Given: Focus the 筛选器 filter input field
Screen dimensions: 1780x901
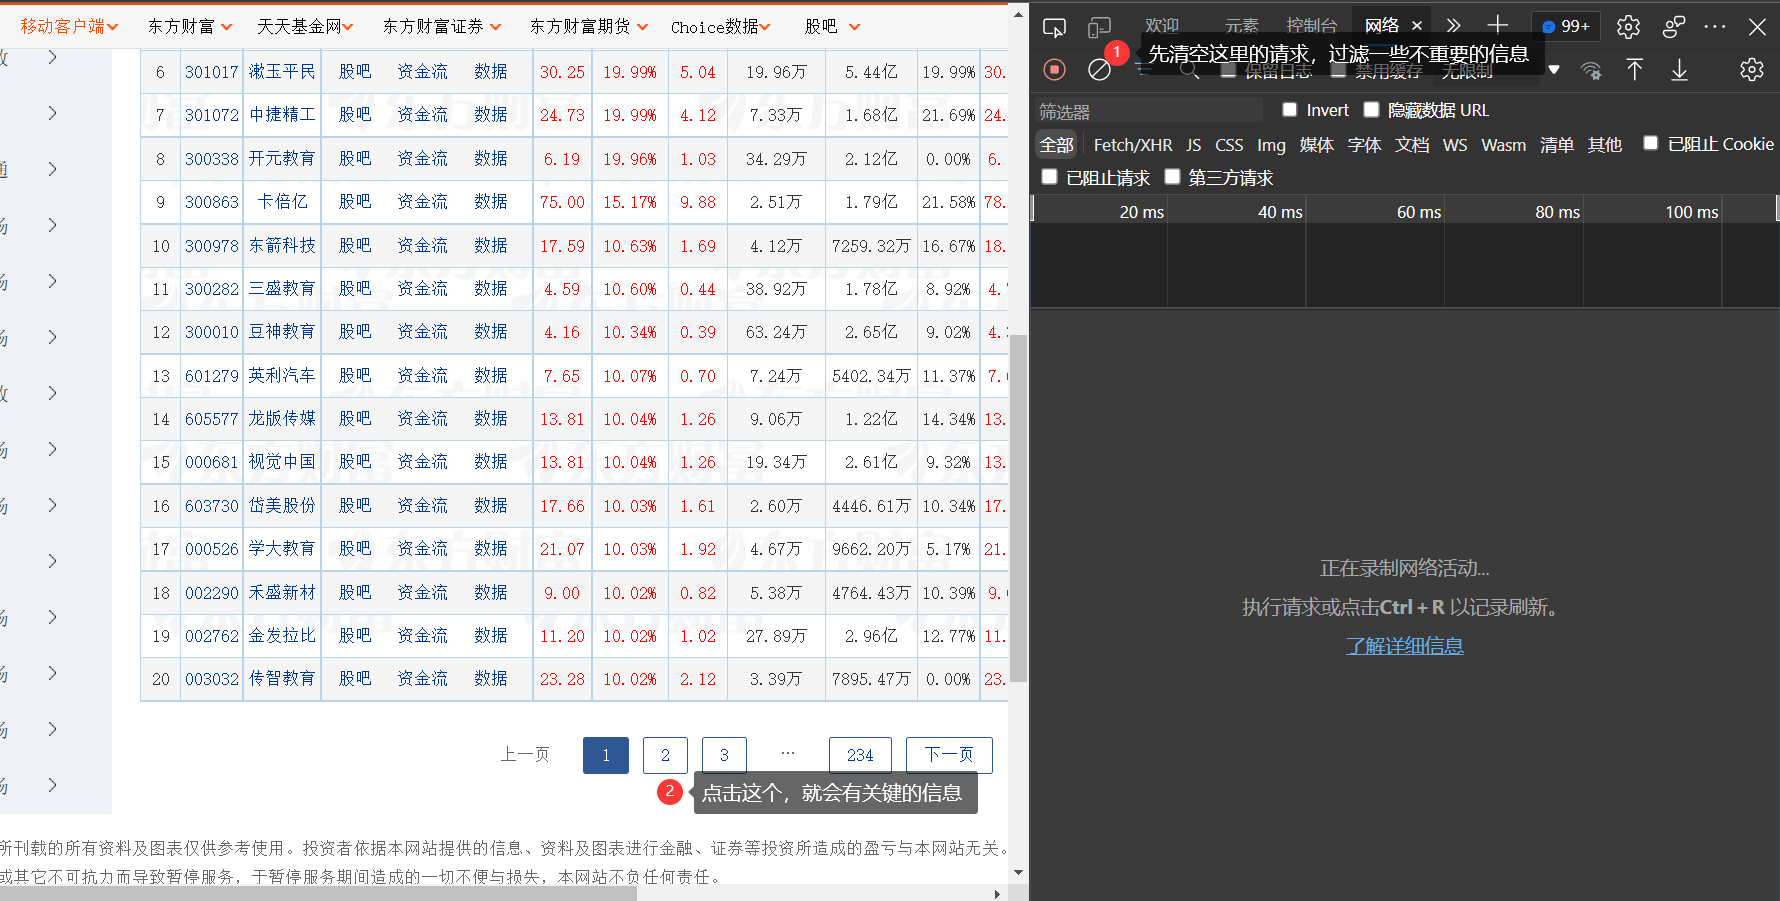Looking at the screenshot, I should click(1149, 111).
